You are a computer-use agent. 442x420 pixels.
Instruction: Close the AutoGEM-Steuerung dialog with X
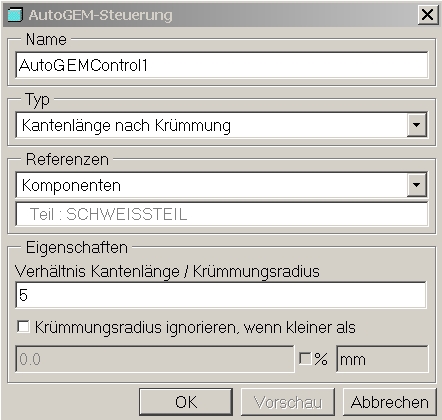428,15
